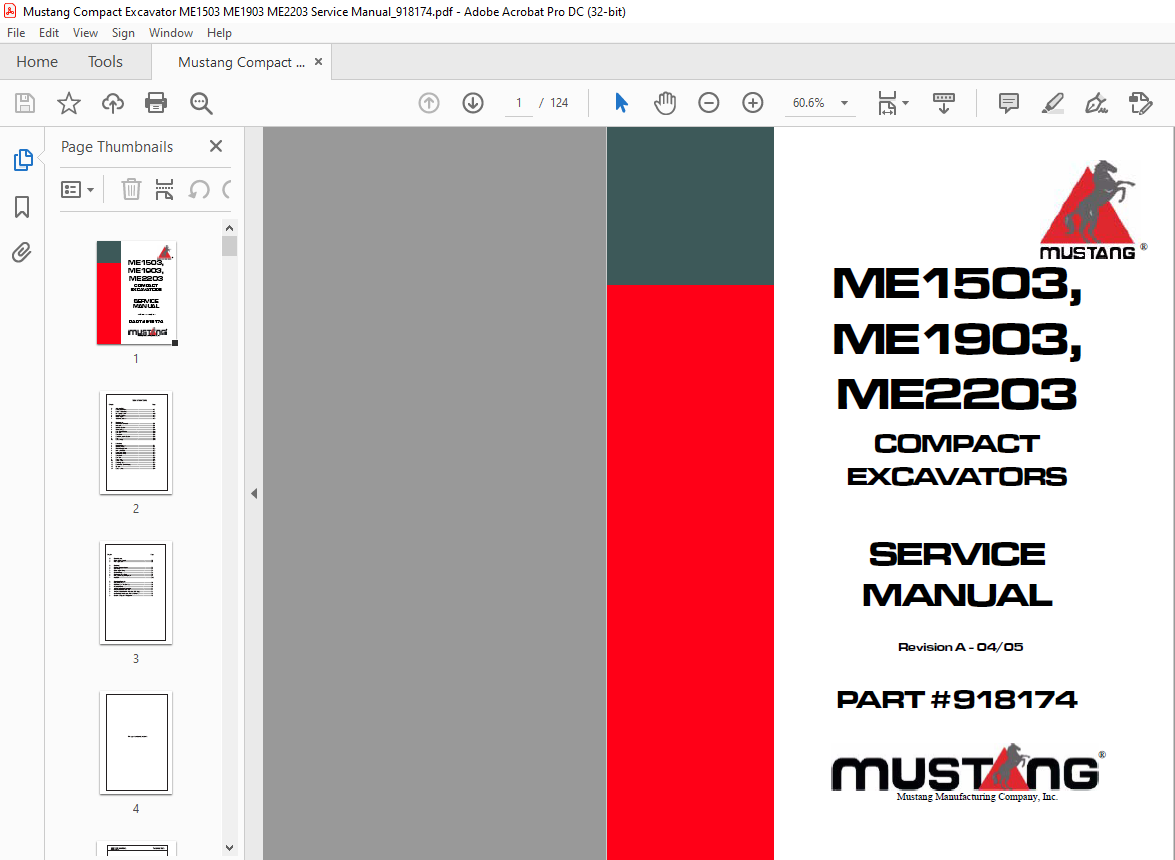Add a comment note icon
The height and width of the screenshot is (860, 1175).
pos(1009,103)
